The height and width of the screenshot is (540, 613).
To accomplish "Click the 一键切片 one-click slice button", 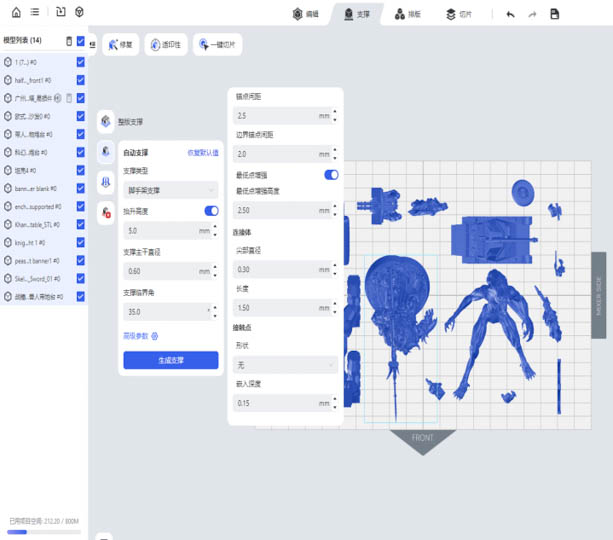I will point(217,45).
